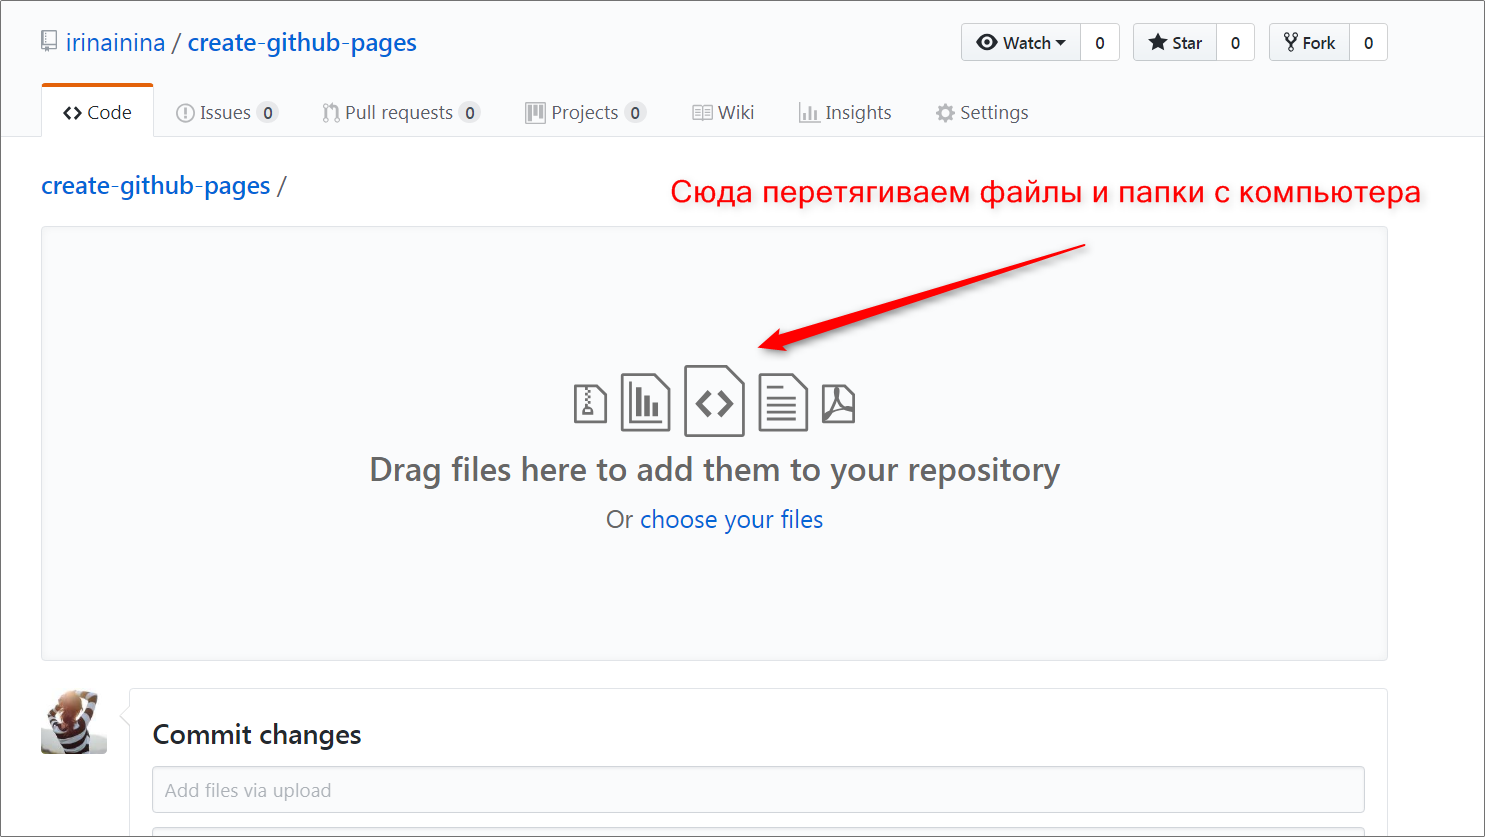Click the code file icon in drop area

coord(714,401)
